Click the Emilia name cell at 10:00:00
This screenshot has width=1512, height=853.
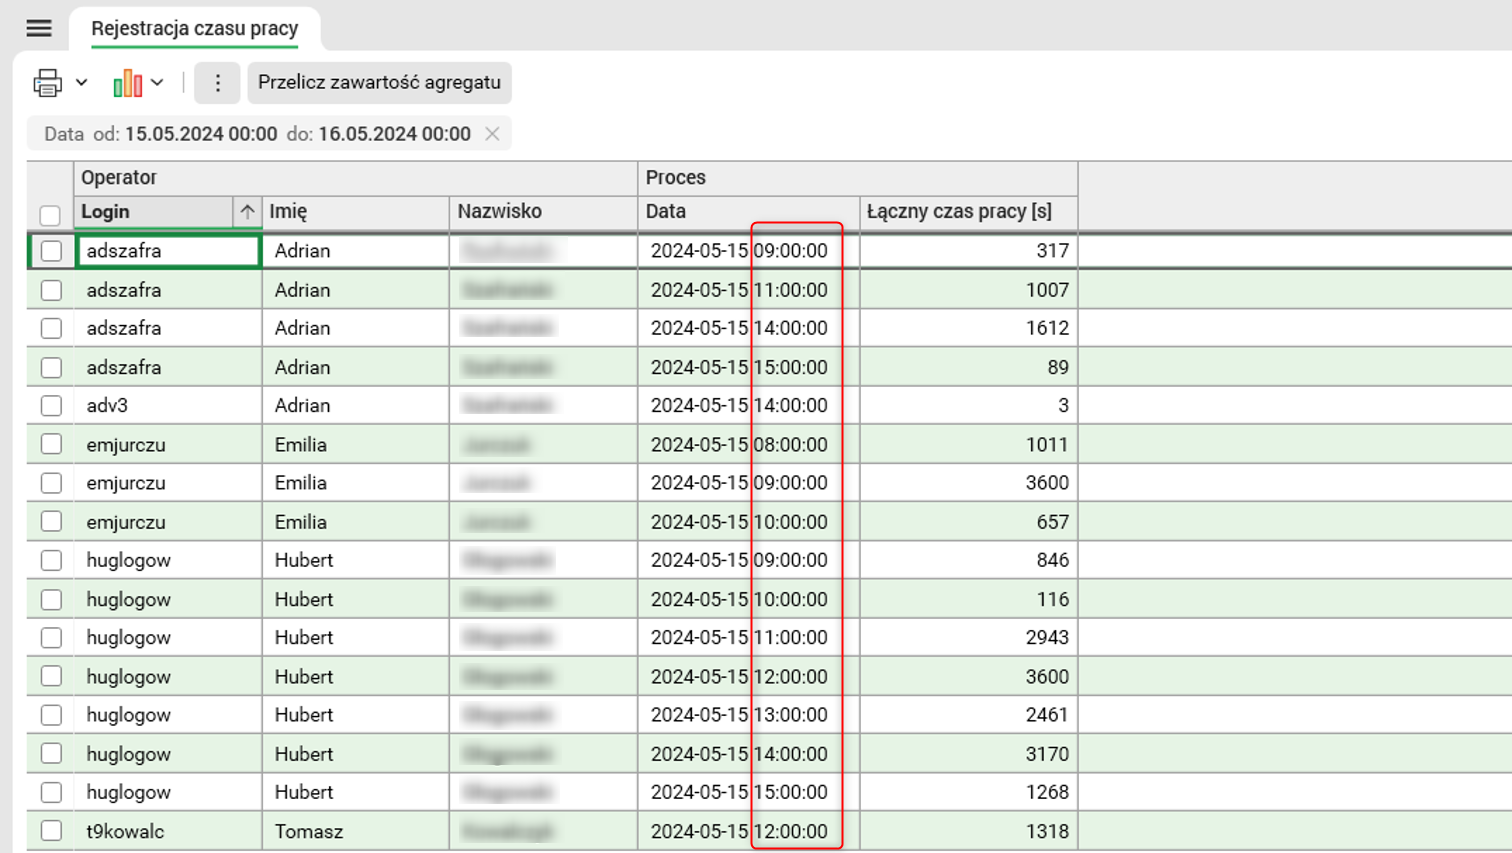pos(356,521)
